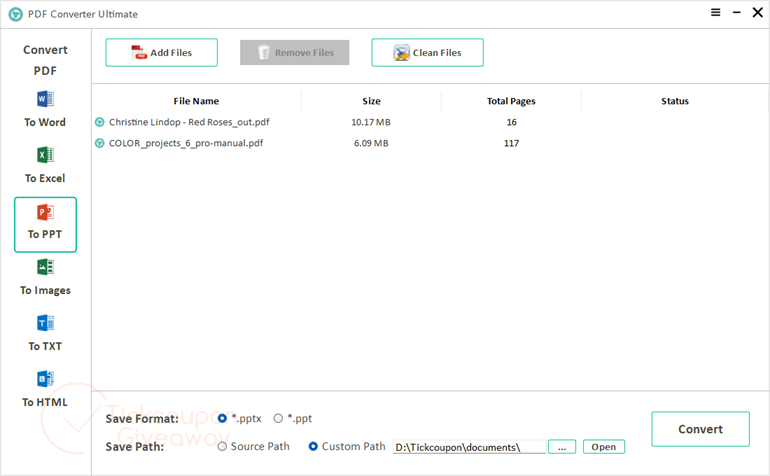Viewport: 770px width, 476px height.
Task: Close the PDF Converter Ultimate window
Action: (758, 13)
